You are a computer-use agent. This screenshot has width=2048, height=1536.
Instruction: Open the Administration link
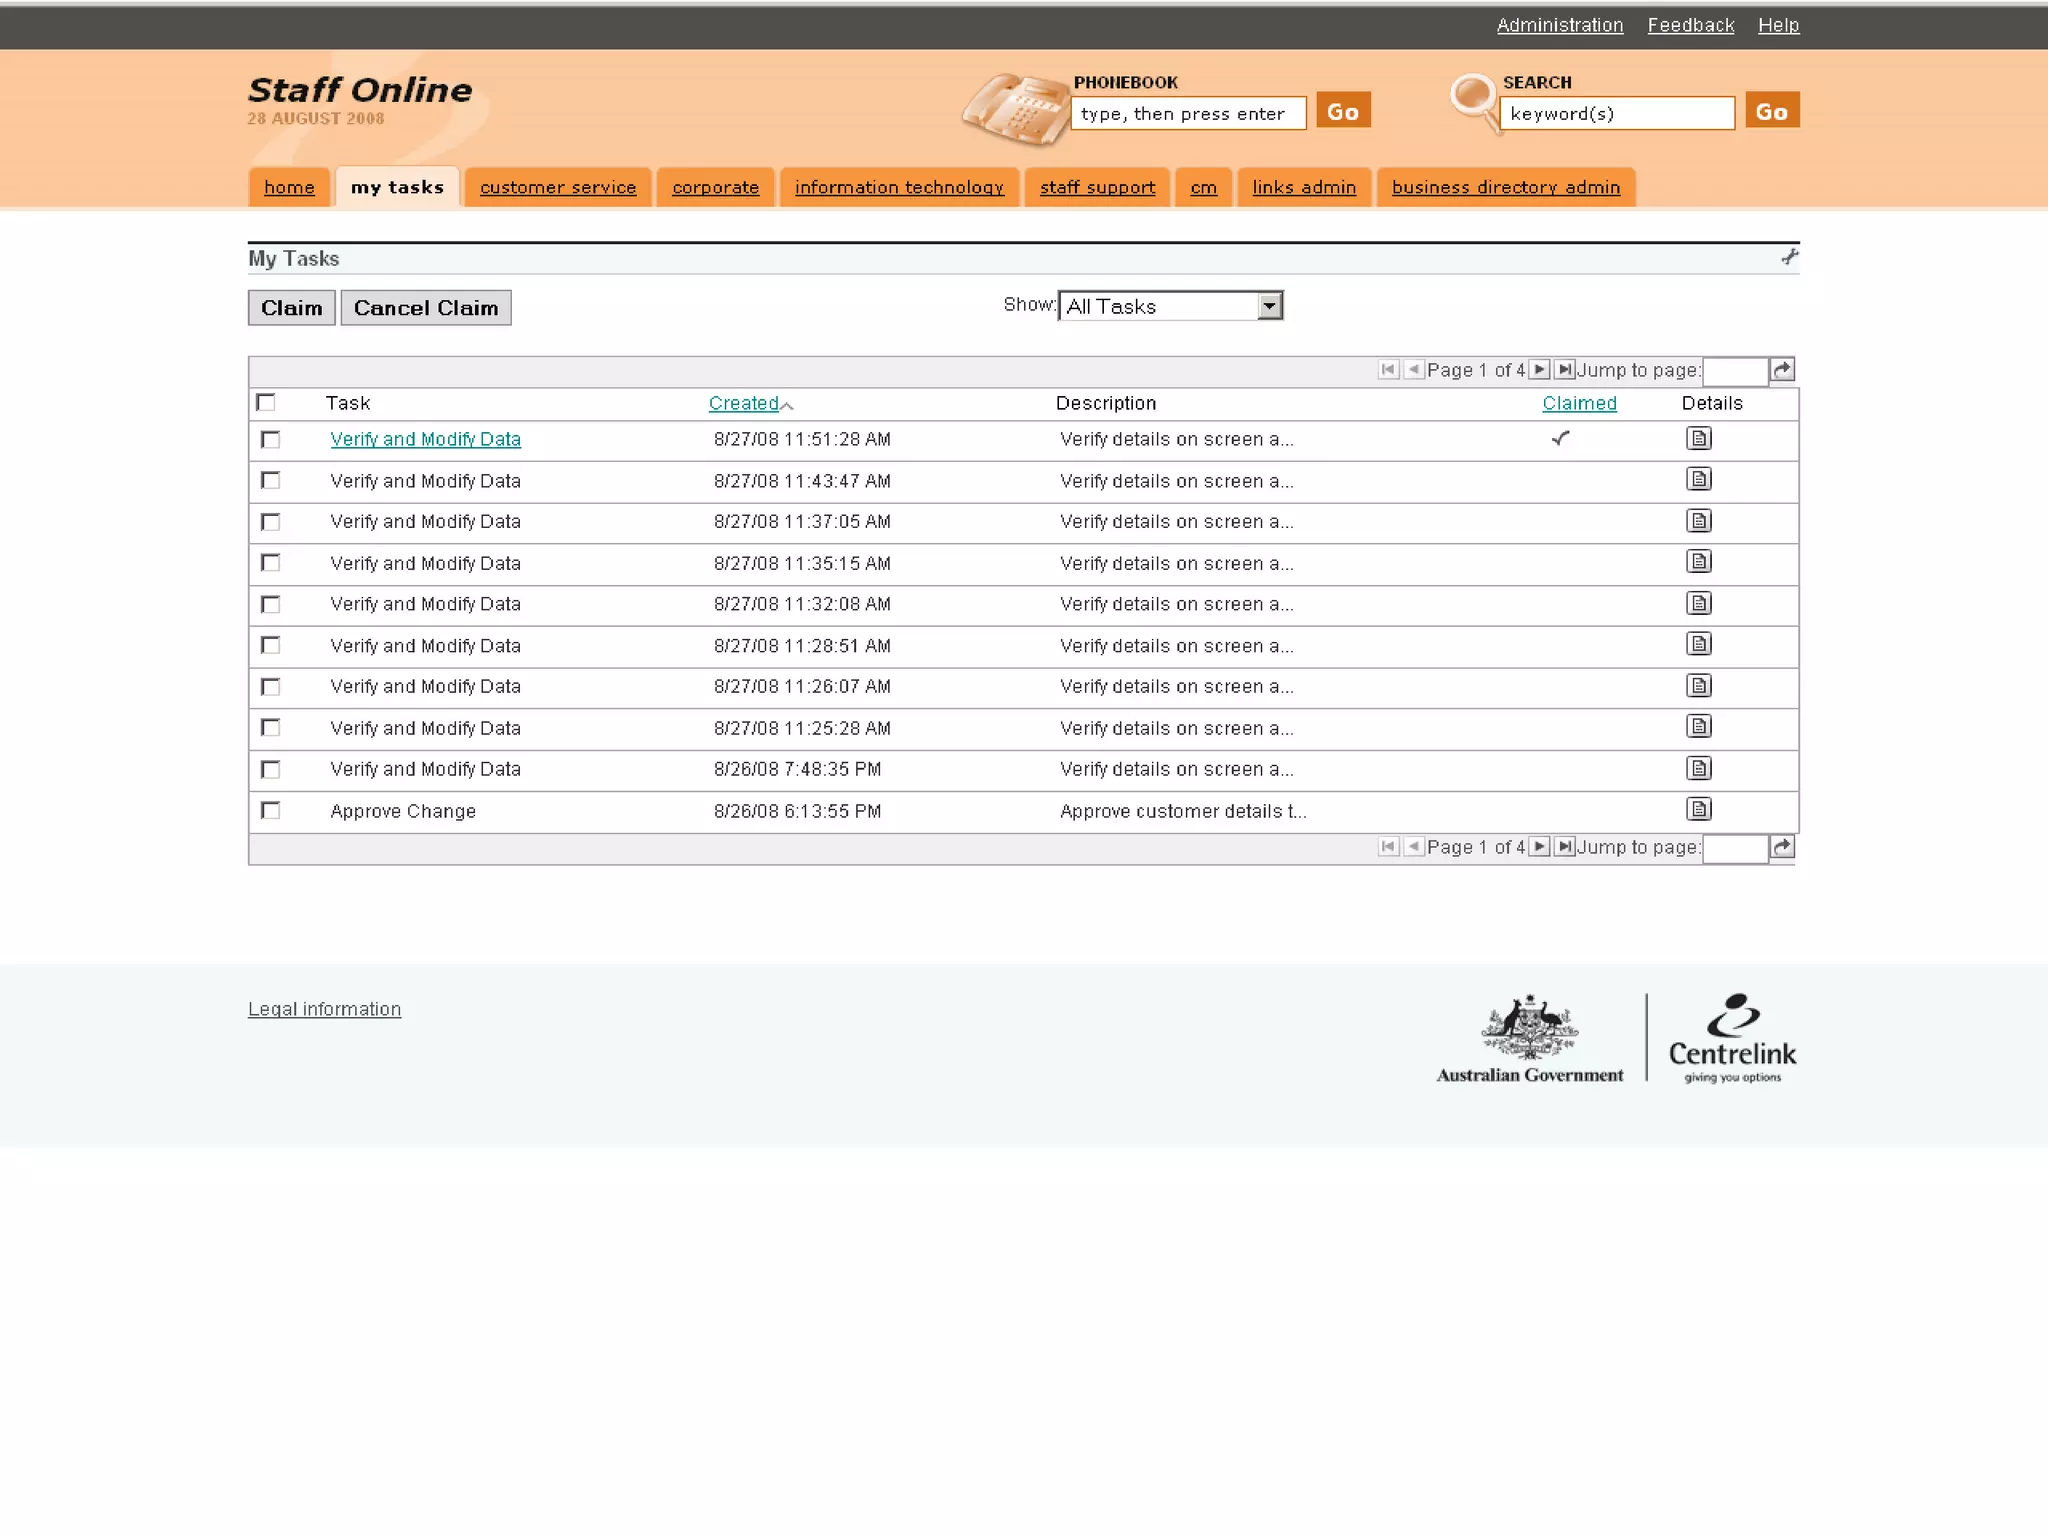pyautogui.click(x=1559, y=25)
